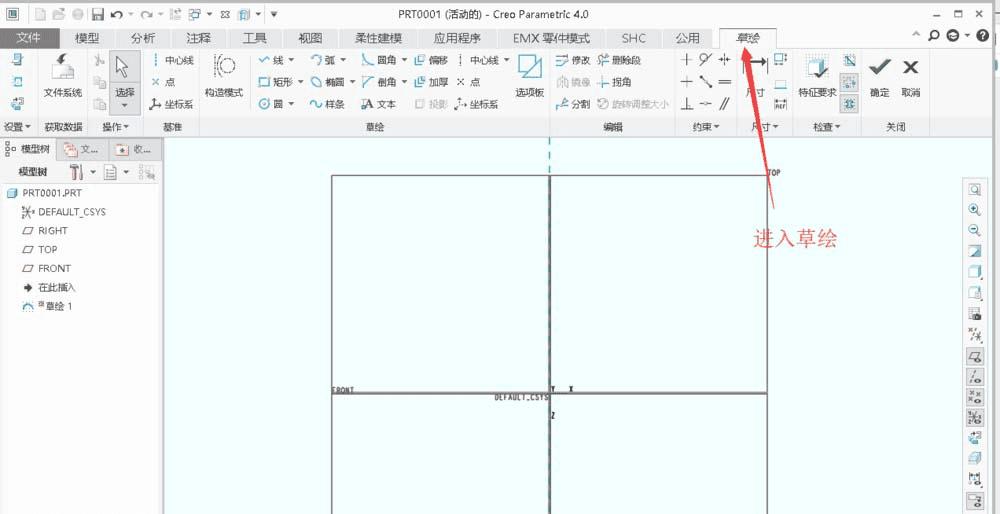Expand the 检查 group dropdown

[x=827, y=128]
